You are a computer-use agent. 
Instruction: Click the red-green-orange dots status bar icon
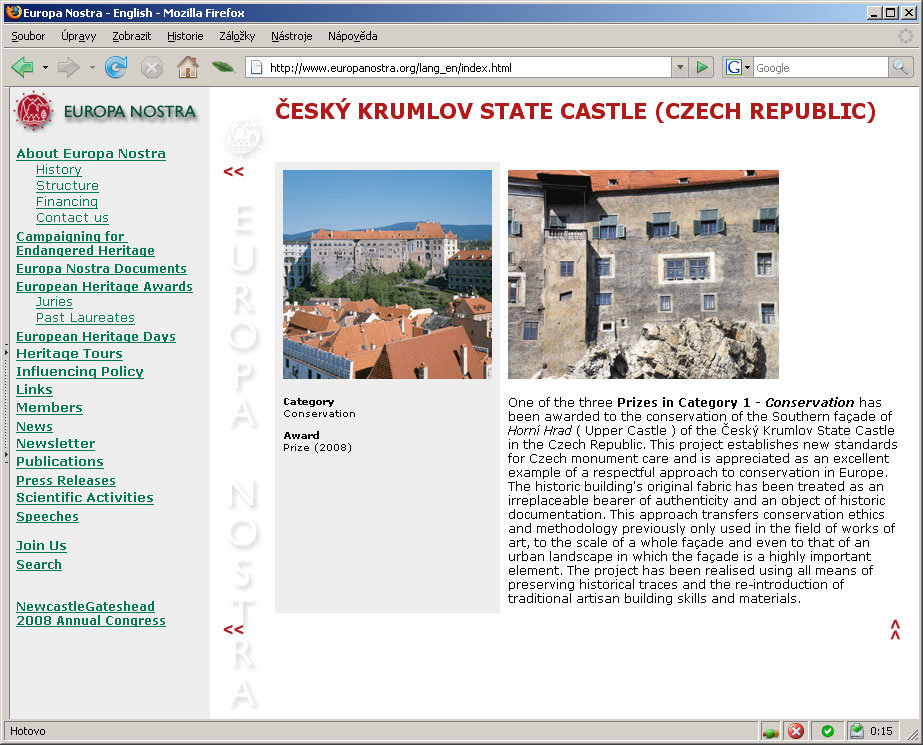point(771,732)
